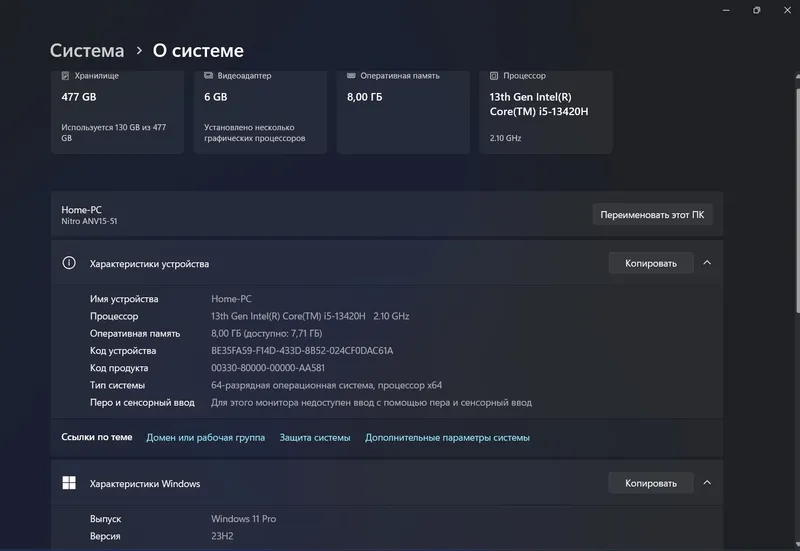Viewport: 800px width, 551px height.
Task: Open Дополнительные параметры системы link
Action: pos(447,437)
